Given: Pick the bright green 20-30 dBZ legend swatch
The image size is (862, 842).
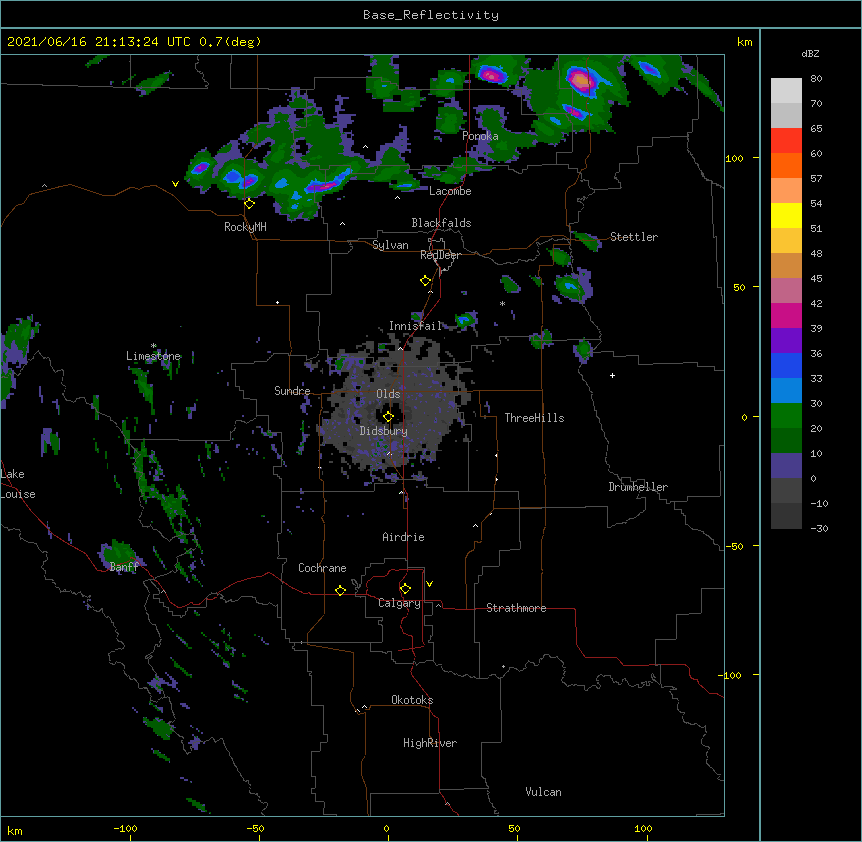Looking at the screenshot, I should click(x=786, y=416).
